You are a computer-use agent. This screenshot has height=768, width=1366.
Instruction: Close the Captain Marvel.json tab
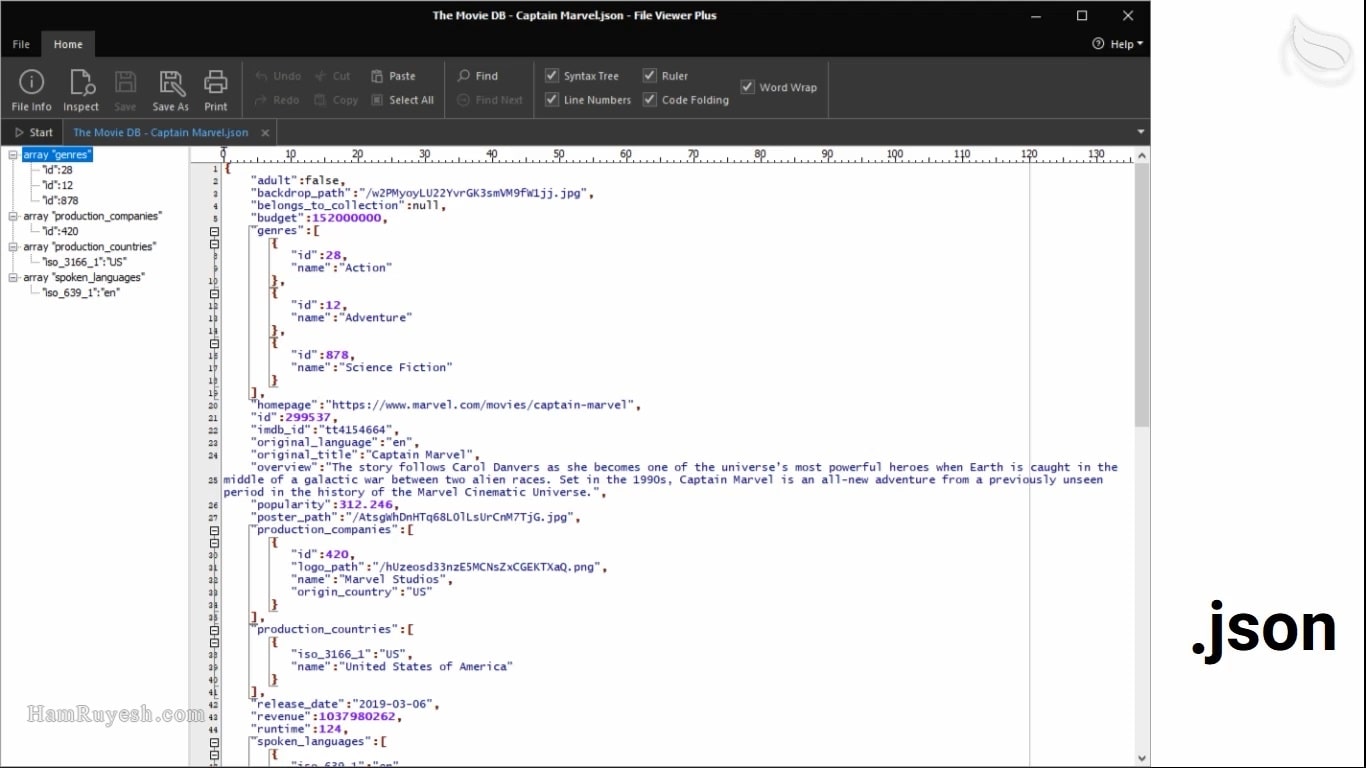click(265, 133)
